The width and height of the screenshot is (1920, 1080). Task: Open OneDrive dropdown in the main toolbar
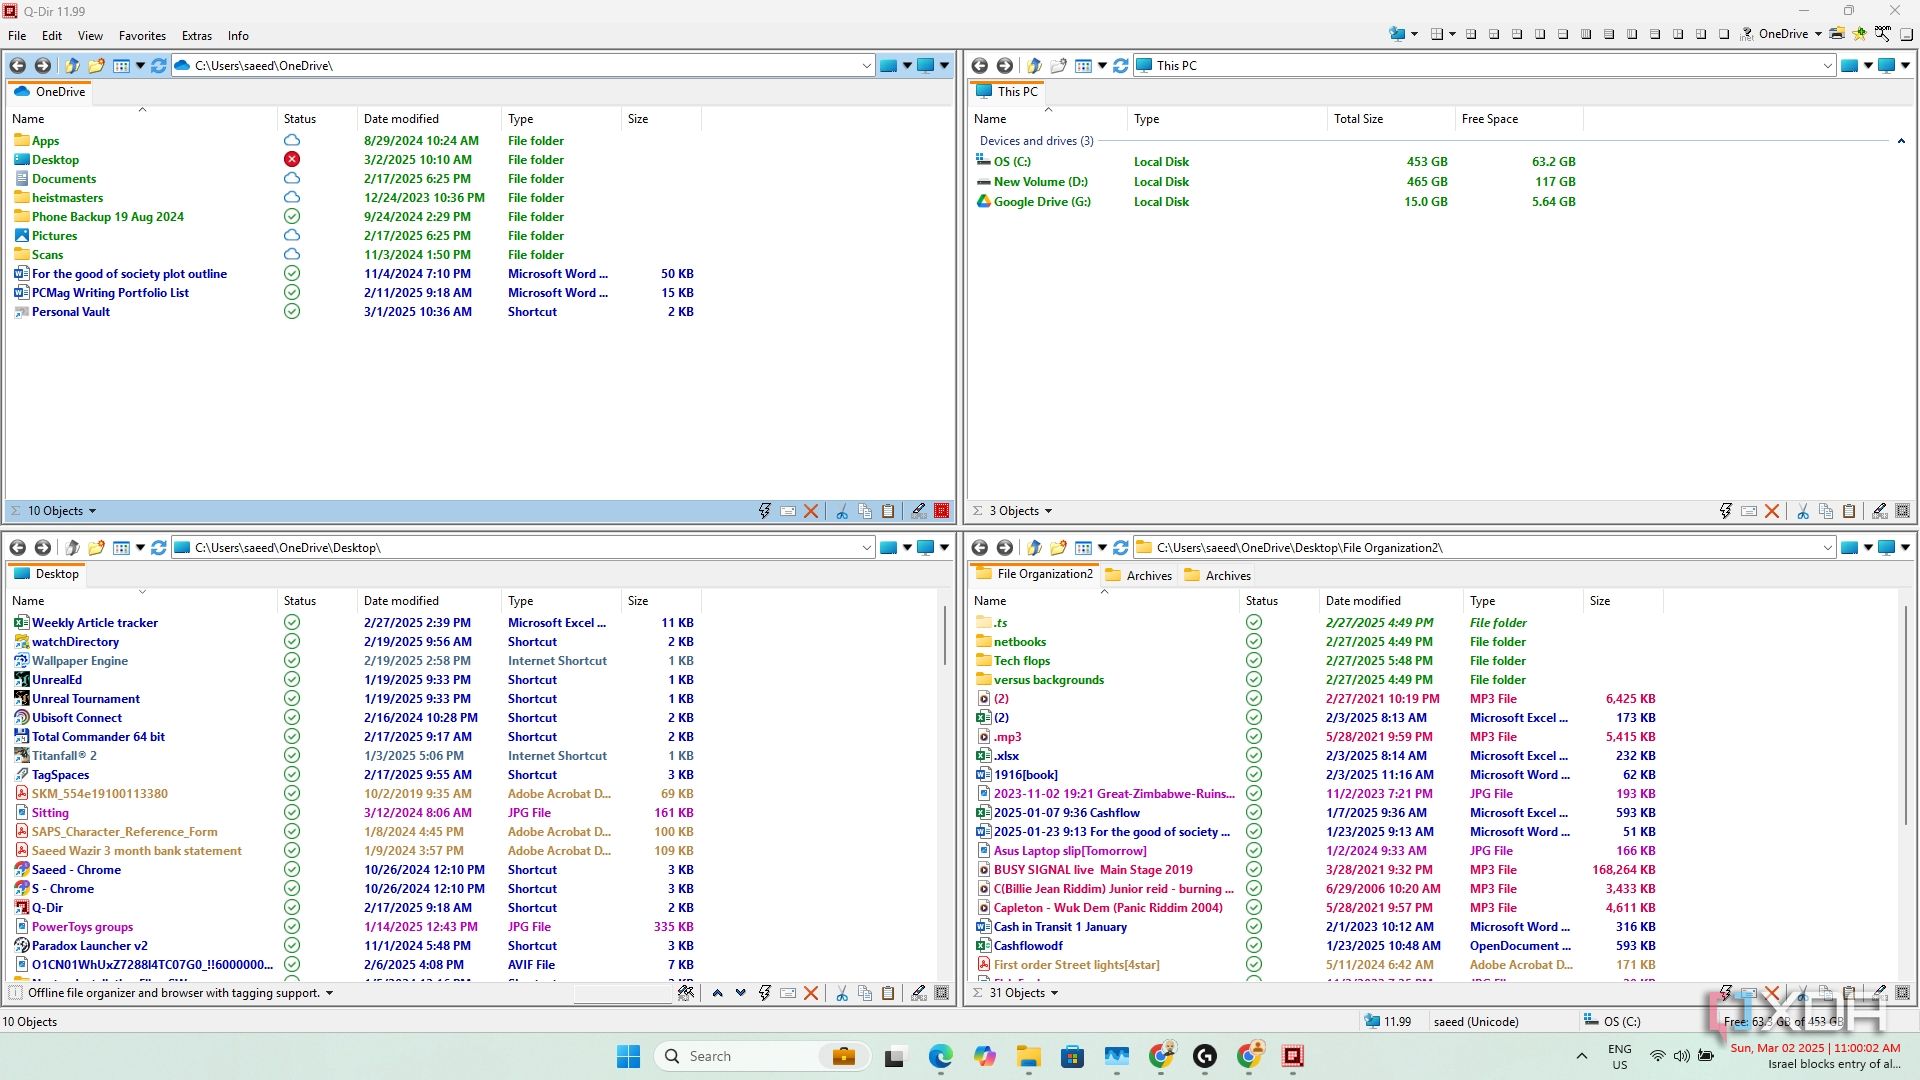tap(1818, 34)
